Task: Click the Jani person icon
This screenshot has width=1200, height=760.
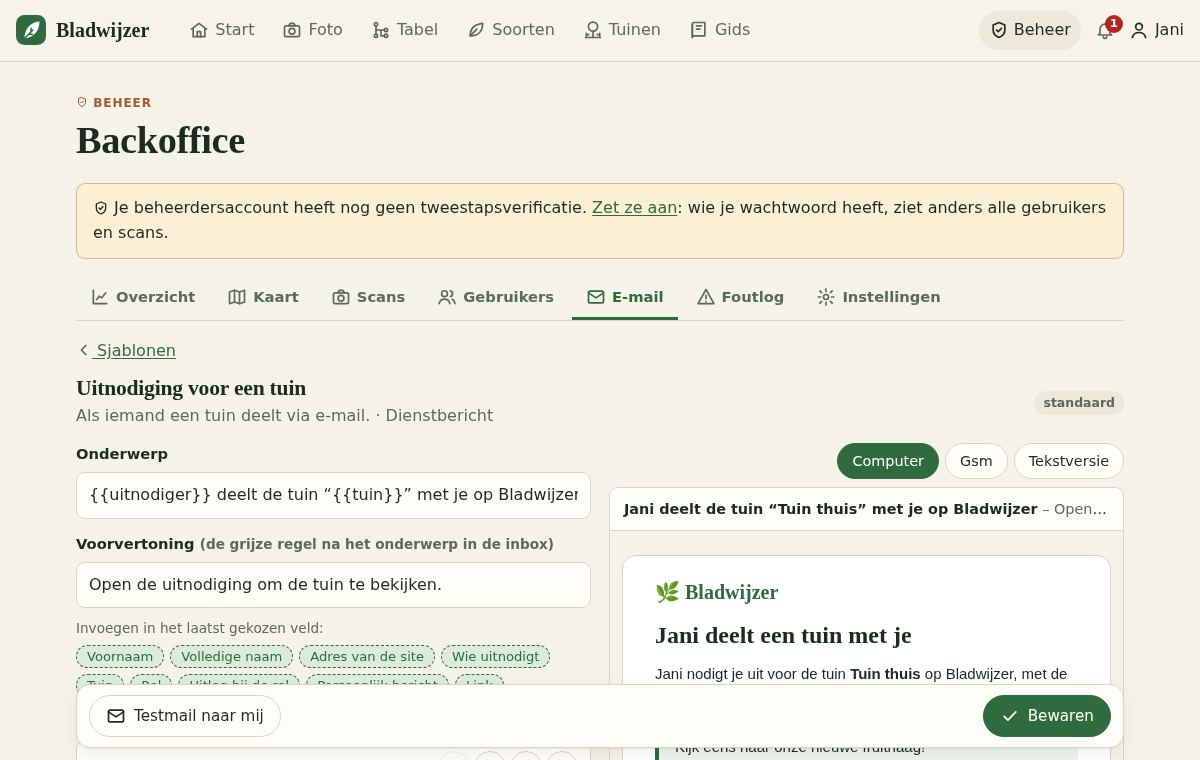Action: pyautogui.click(x=1139, y=30)
